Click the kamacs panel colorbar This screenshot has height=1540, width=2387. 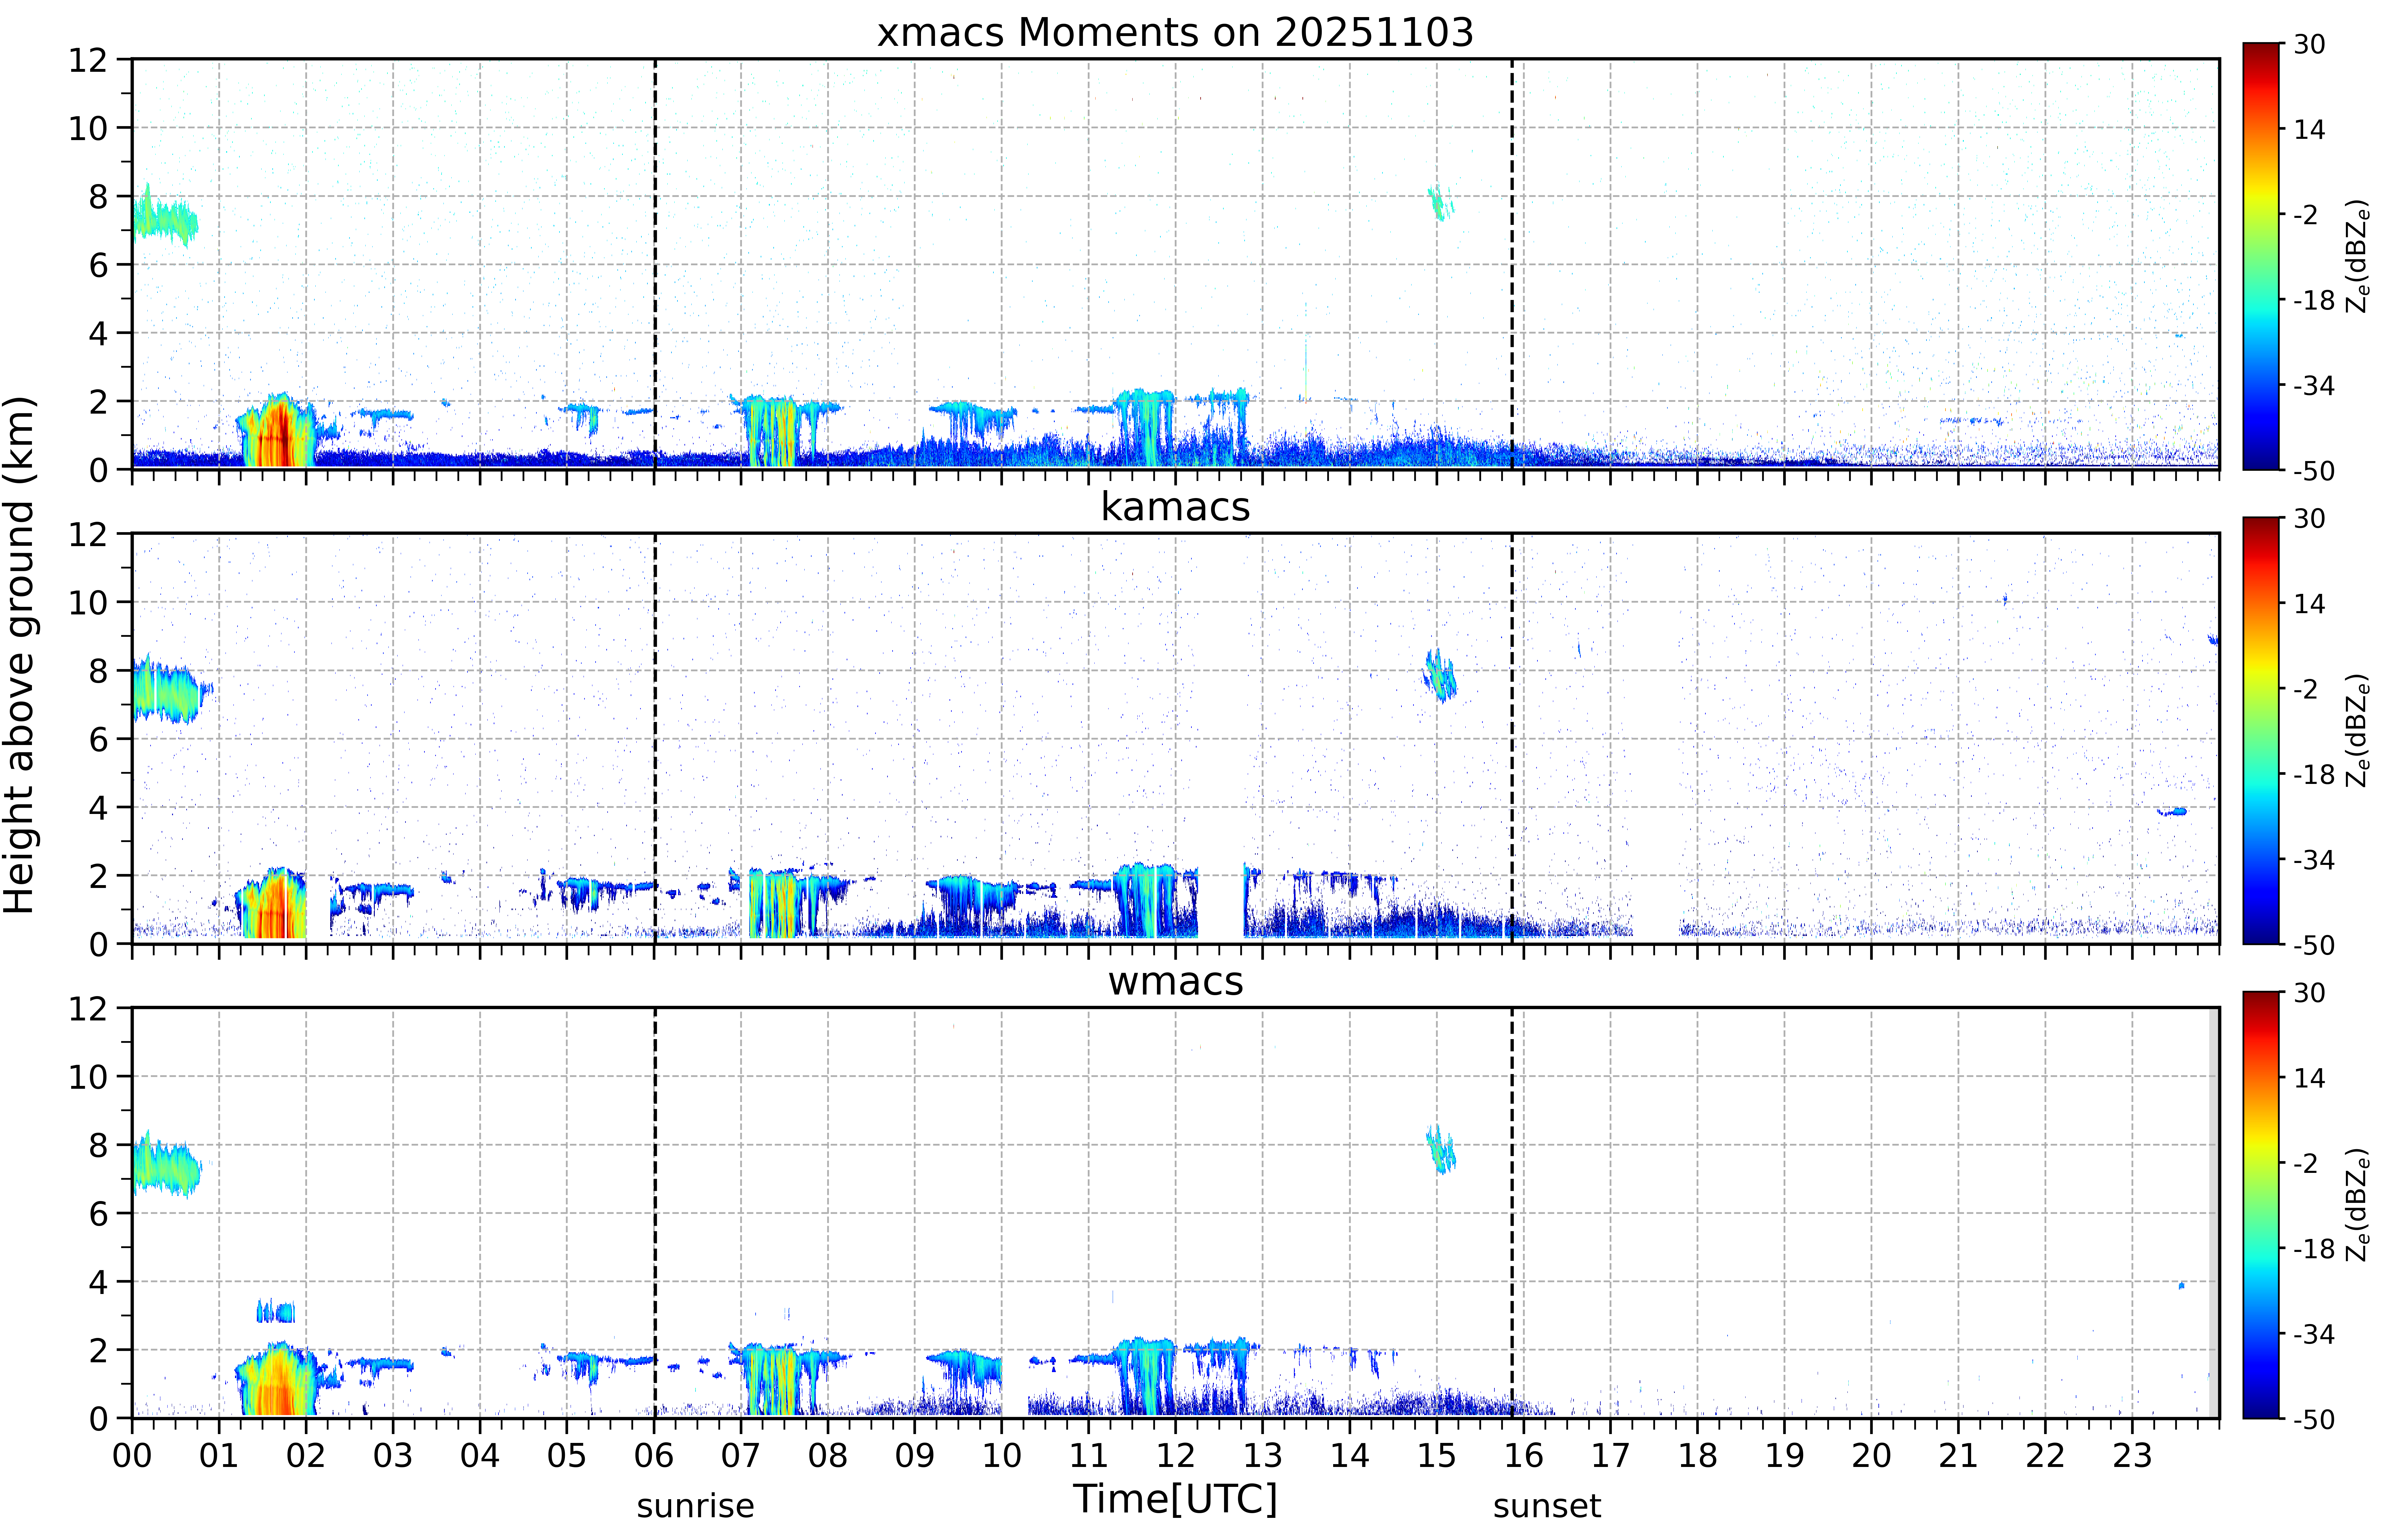(2261, 730)
